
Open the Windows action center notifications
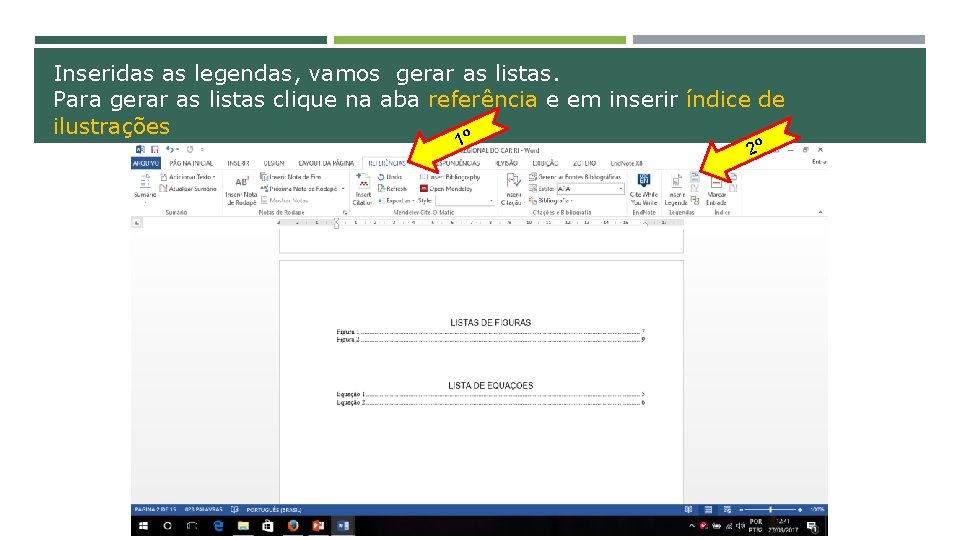[812, 526]
